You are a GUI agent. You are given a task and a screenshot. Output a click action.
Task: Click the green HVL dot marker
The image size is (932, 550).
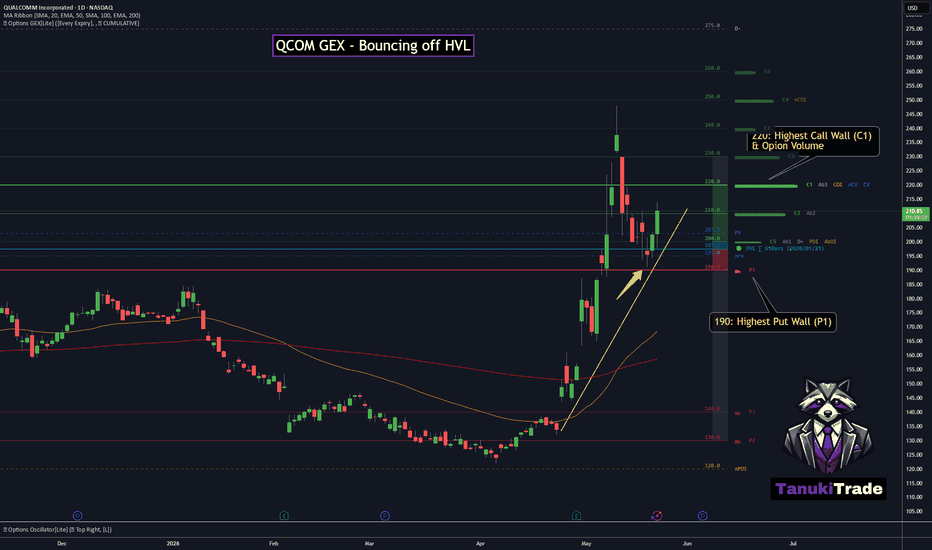tap(739, 249)
